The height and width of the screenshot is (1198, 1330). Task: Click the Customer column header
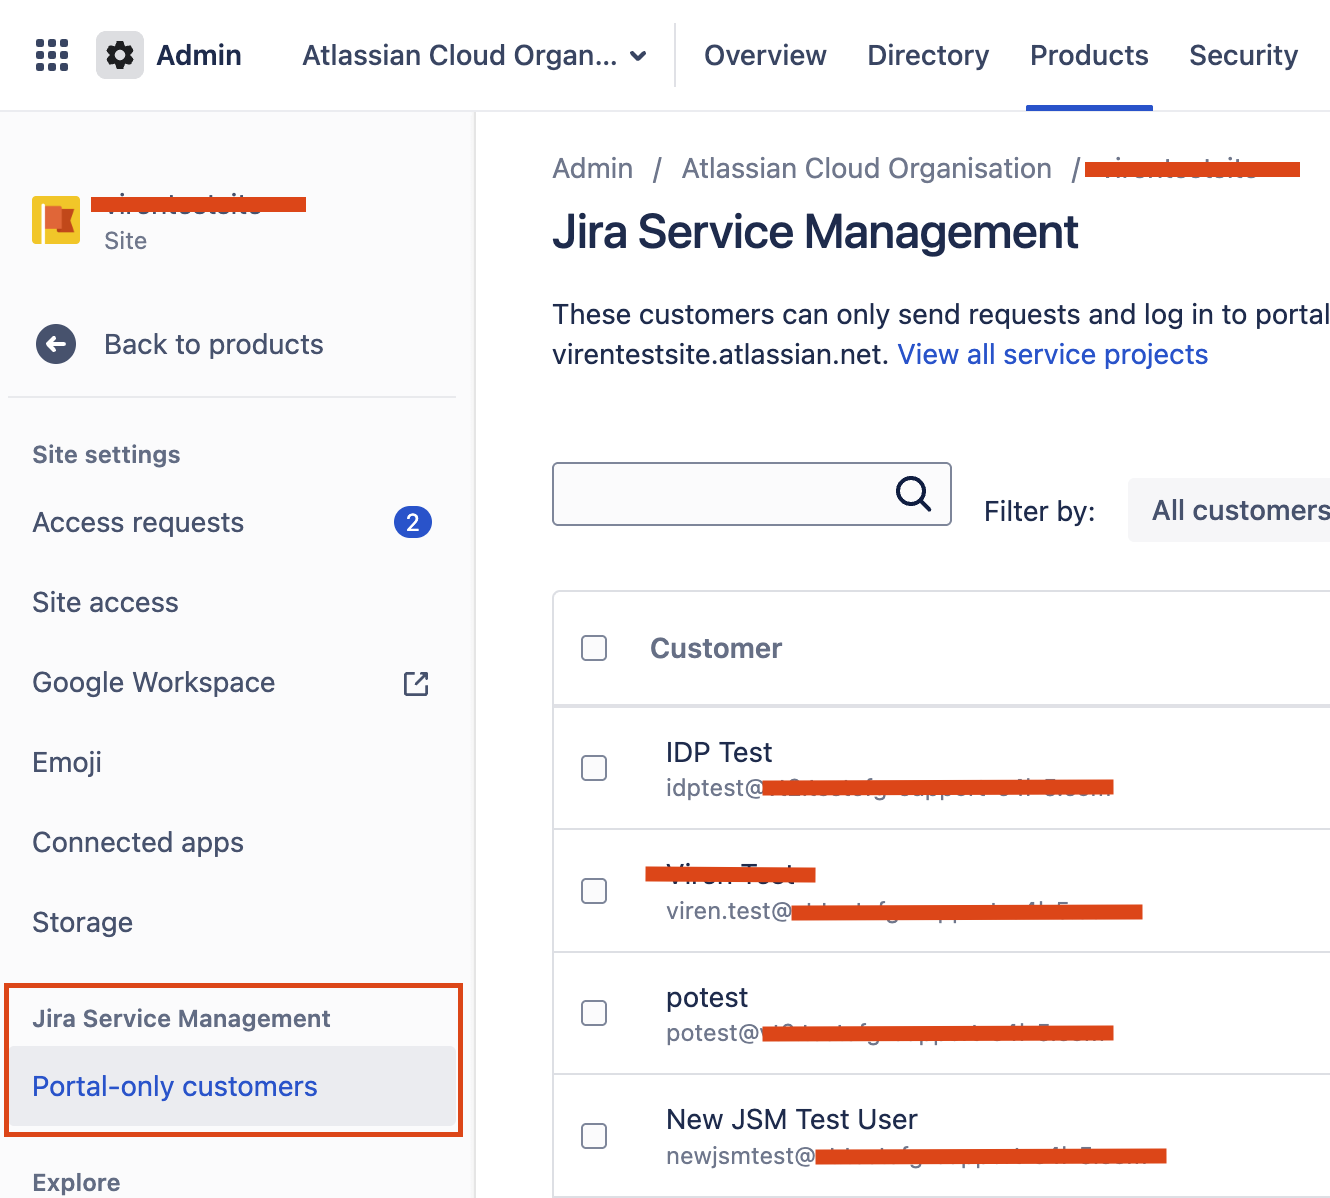pyautogui.click(x=716, y=648)
